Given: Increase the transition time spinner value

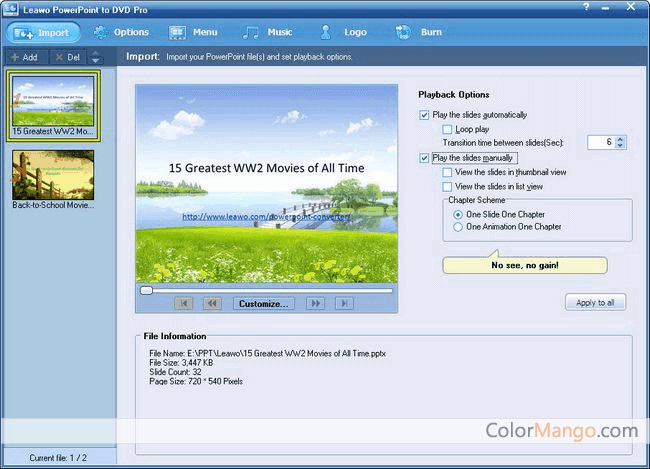Looking at the screenshot, I should pyautogui.click(x=621, y=139).
